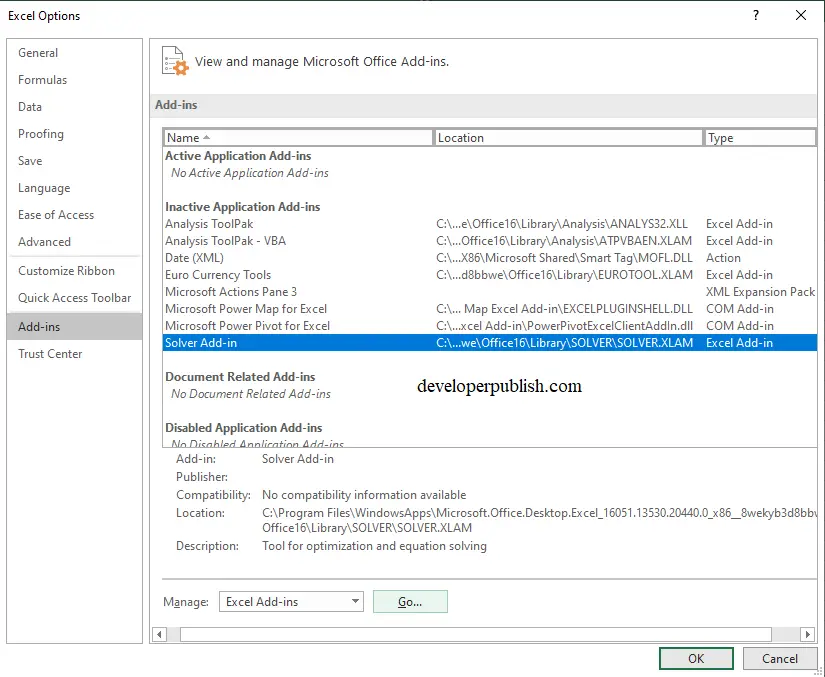Cancel the Excel Options dialog
825x677 pixels.
click(780, 659)
